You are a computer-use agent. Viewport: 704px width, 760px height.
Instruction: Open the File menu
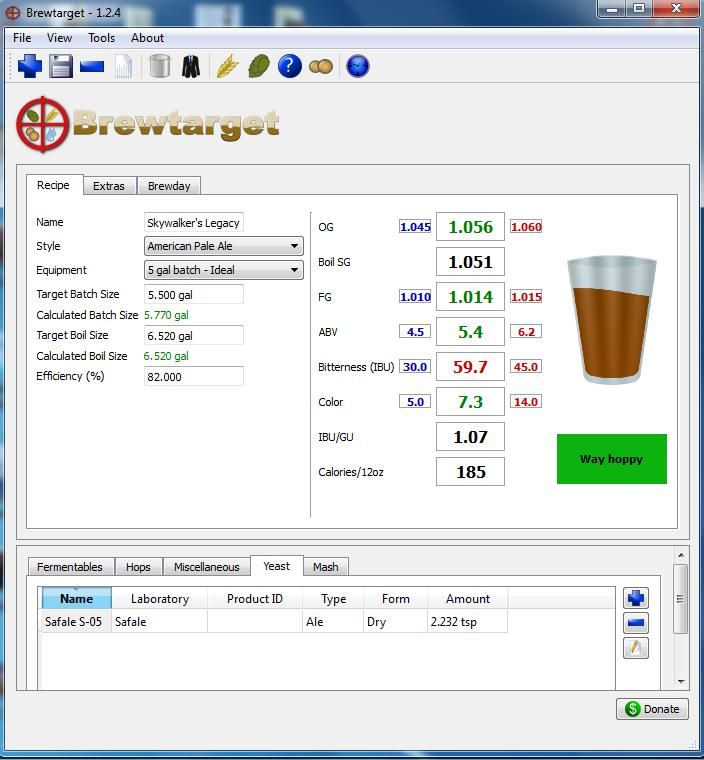22,38
